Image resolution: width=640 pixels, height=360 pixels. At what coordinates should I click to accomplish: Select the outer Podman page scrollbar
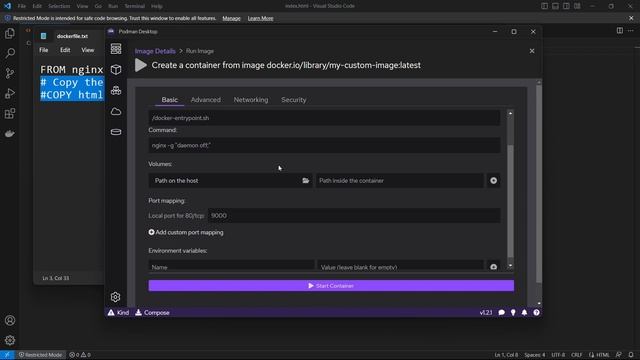(x=539, y=184)
